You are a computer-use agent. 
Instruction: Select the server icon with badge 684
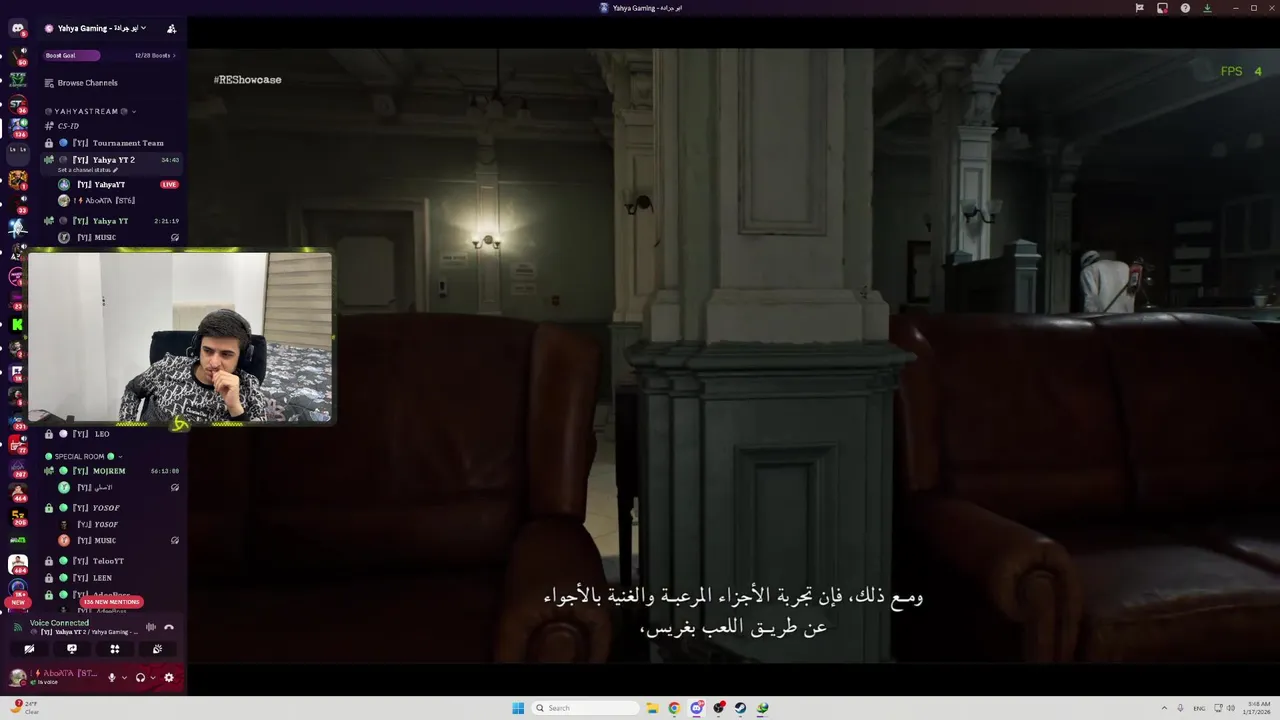click(18, 565)
